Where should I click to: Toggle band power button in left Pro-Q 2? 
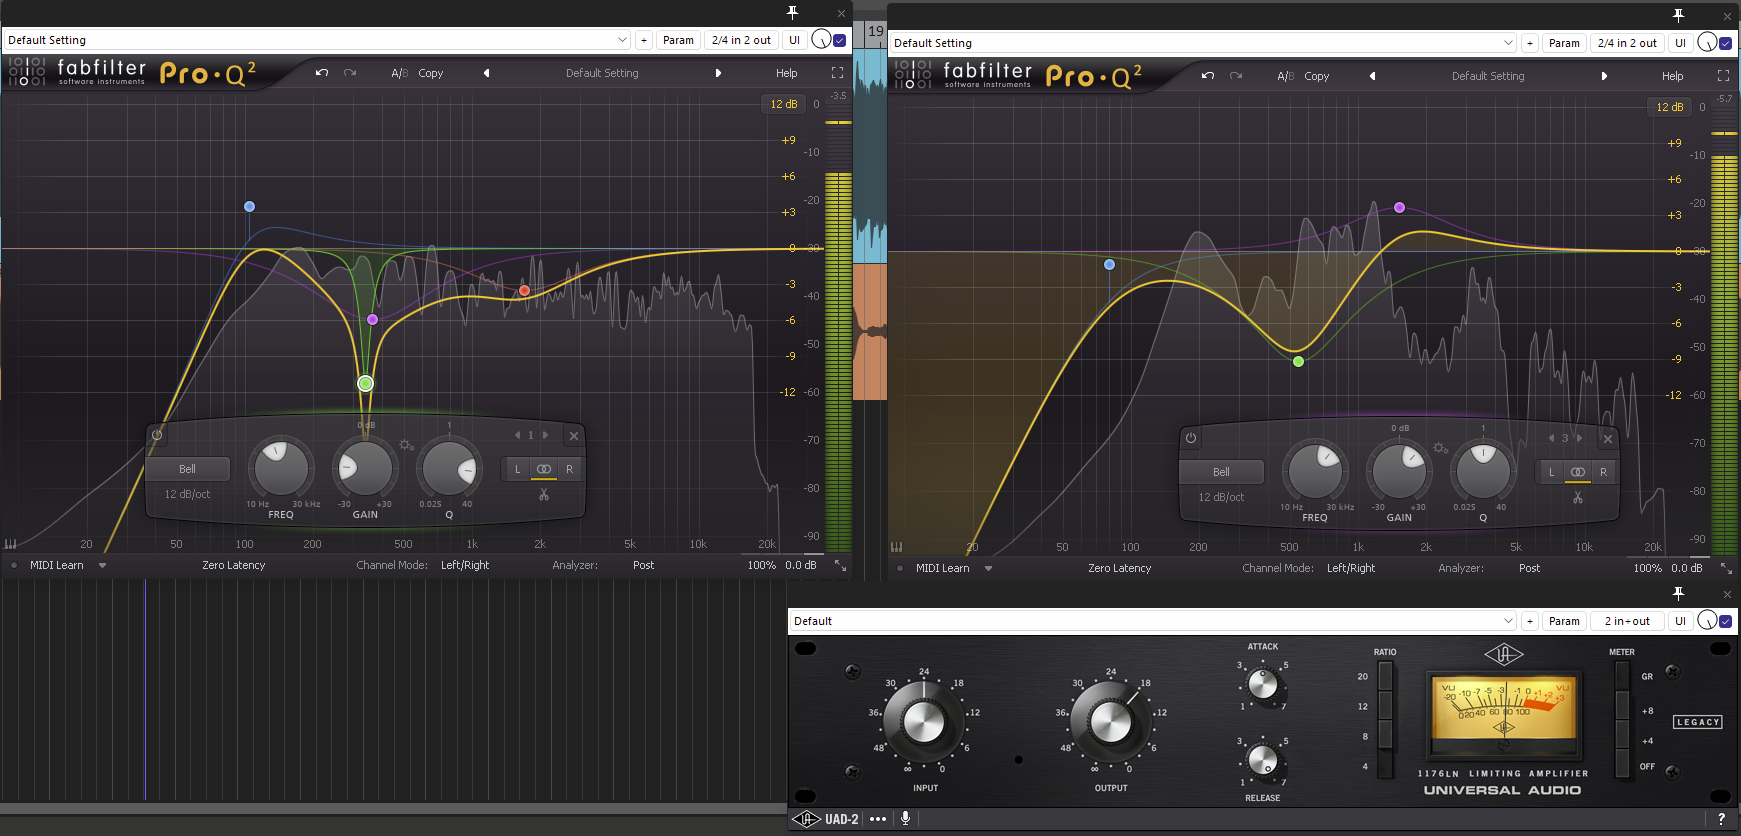(x=157, y=435)
